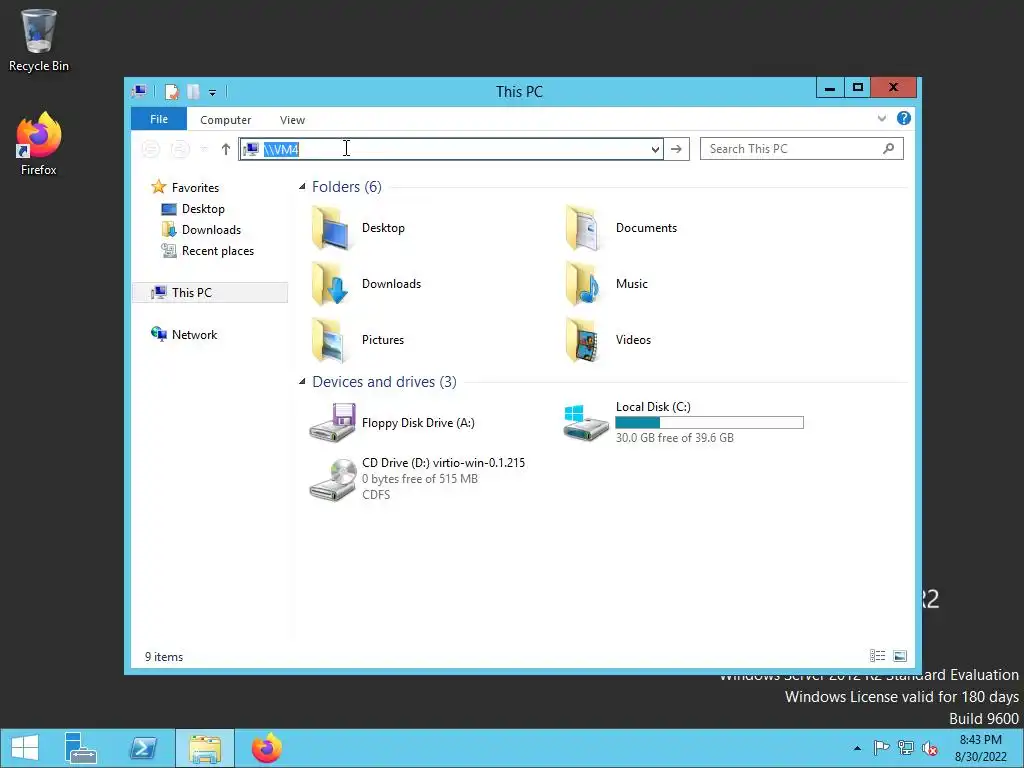The height and width of the screenshot is (768, 1024).
Task: Click the Search This PC field
Action: click(x=802, y=149)
